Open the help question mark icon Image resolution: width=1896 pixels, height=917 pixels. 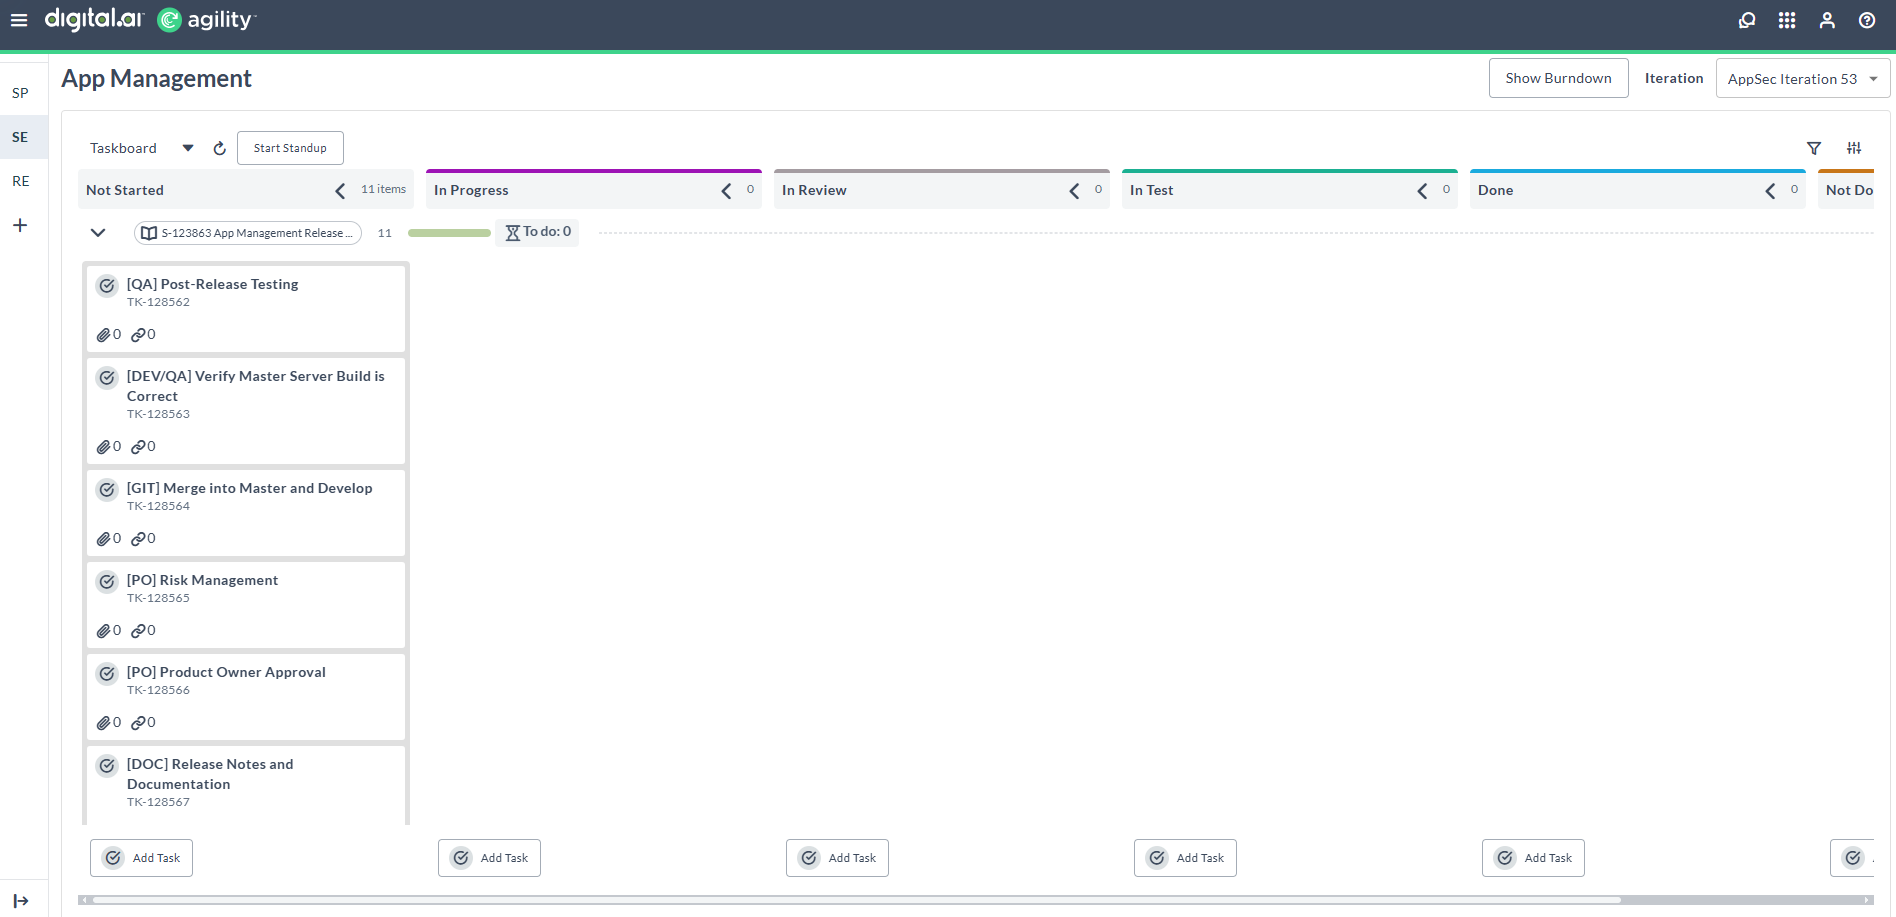1867,20
